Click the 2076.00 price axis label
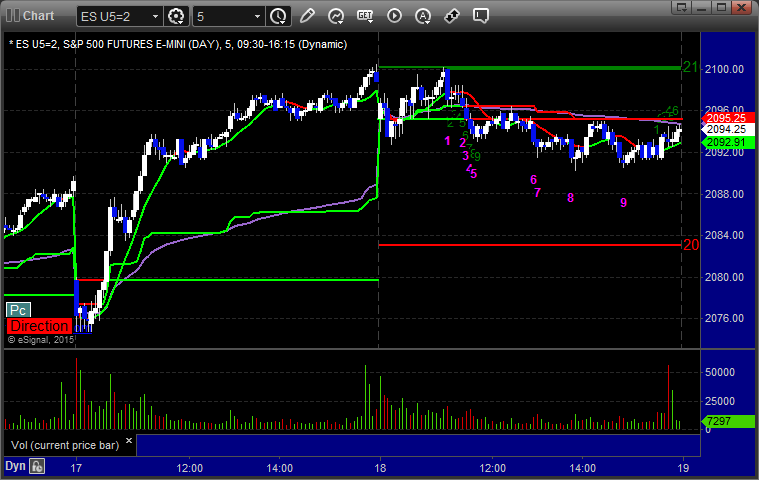The width and height of the screenshot is (759, 480). pyautogui.click(x=724, y=318)
